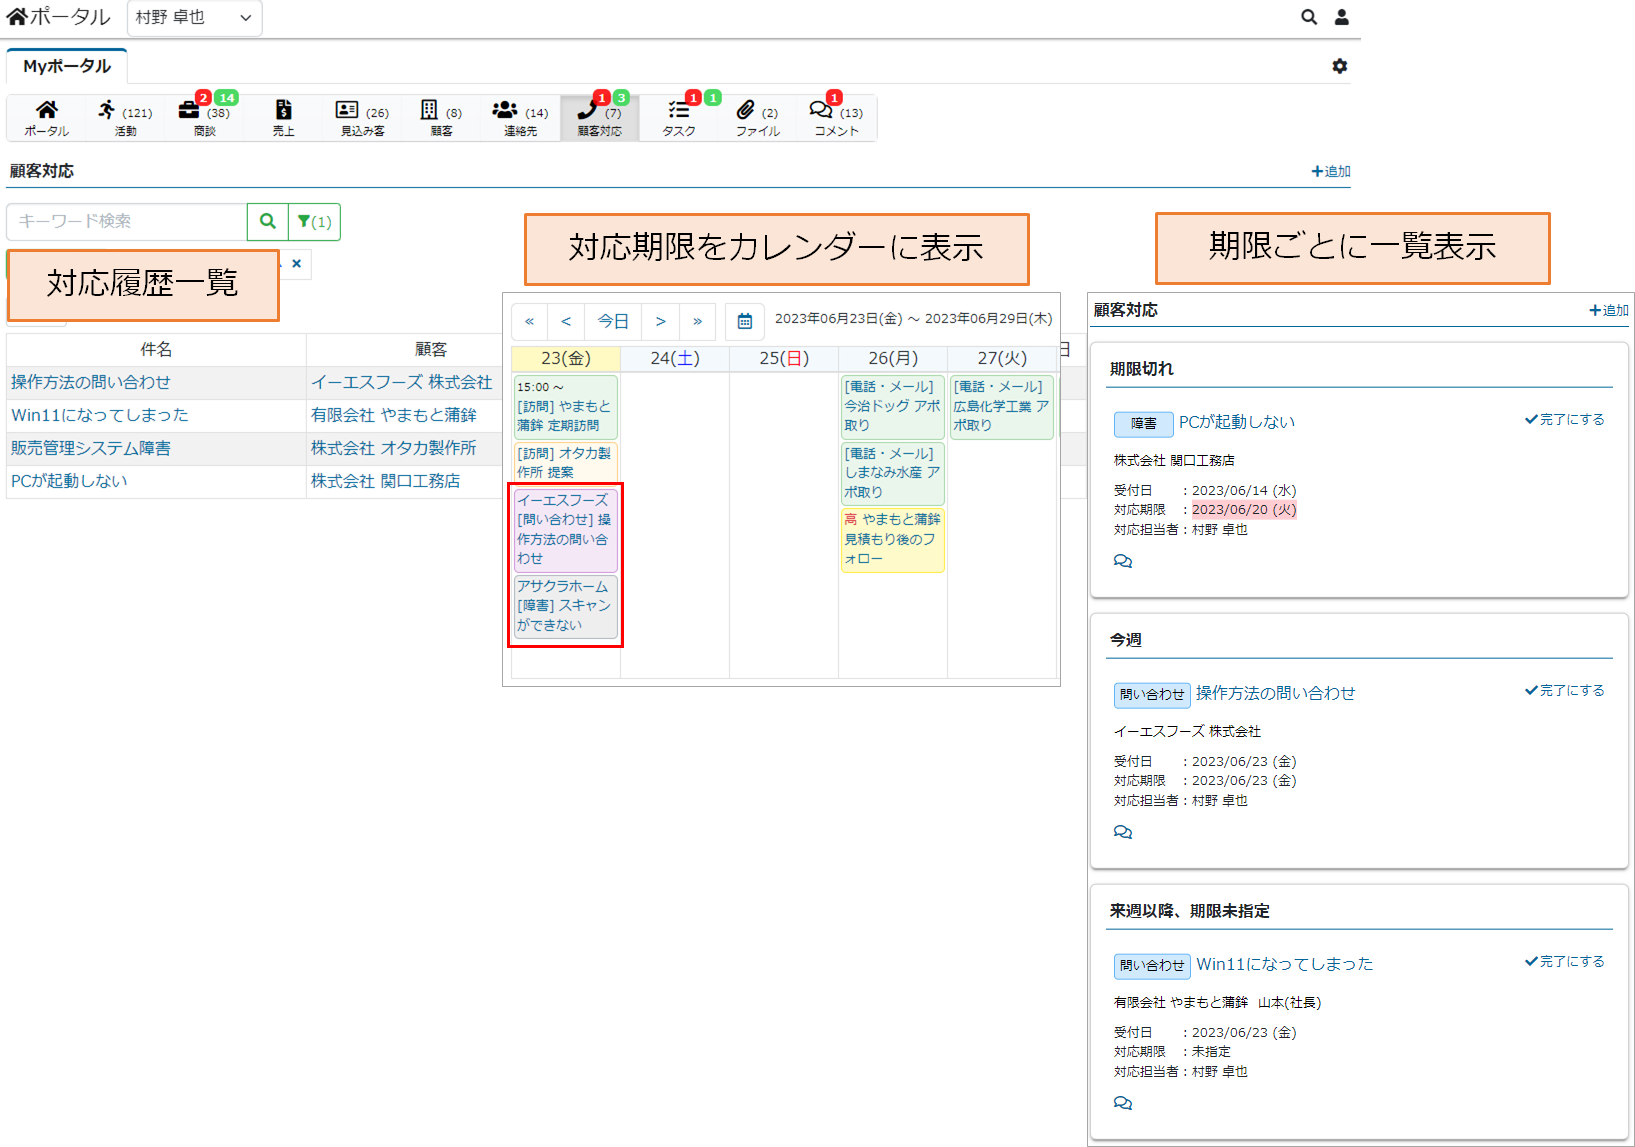Viewport: 1635px width, 1147px height.
Task: Go to next day with > button
Action: coord(660,321)
